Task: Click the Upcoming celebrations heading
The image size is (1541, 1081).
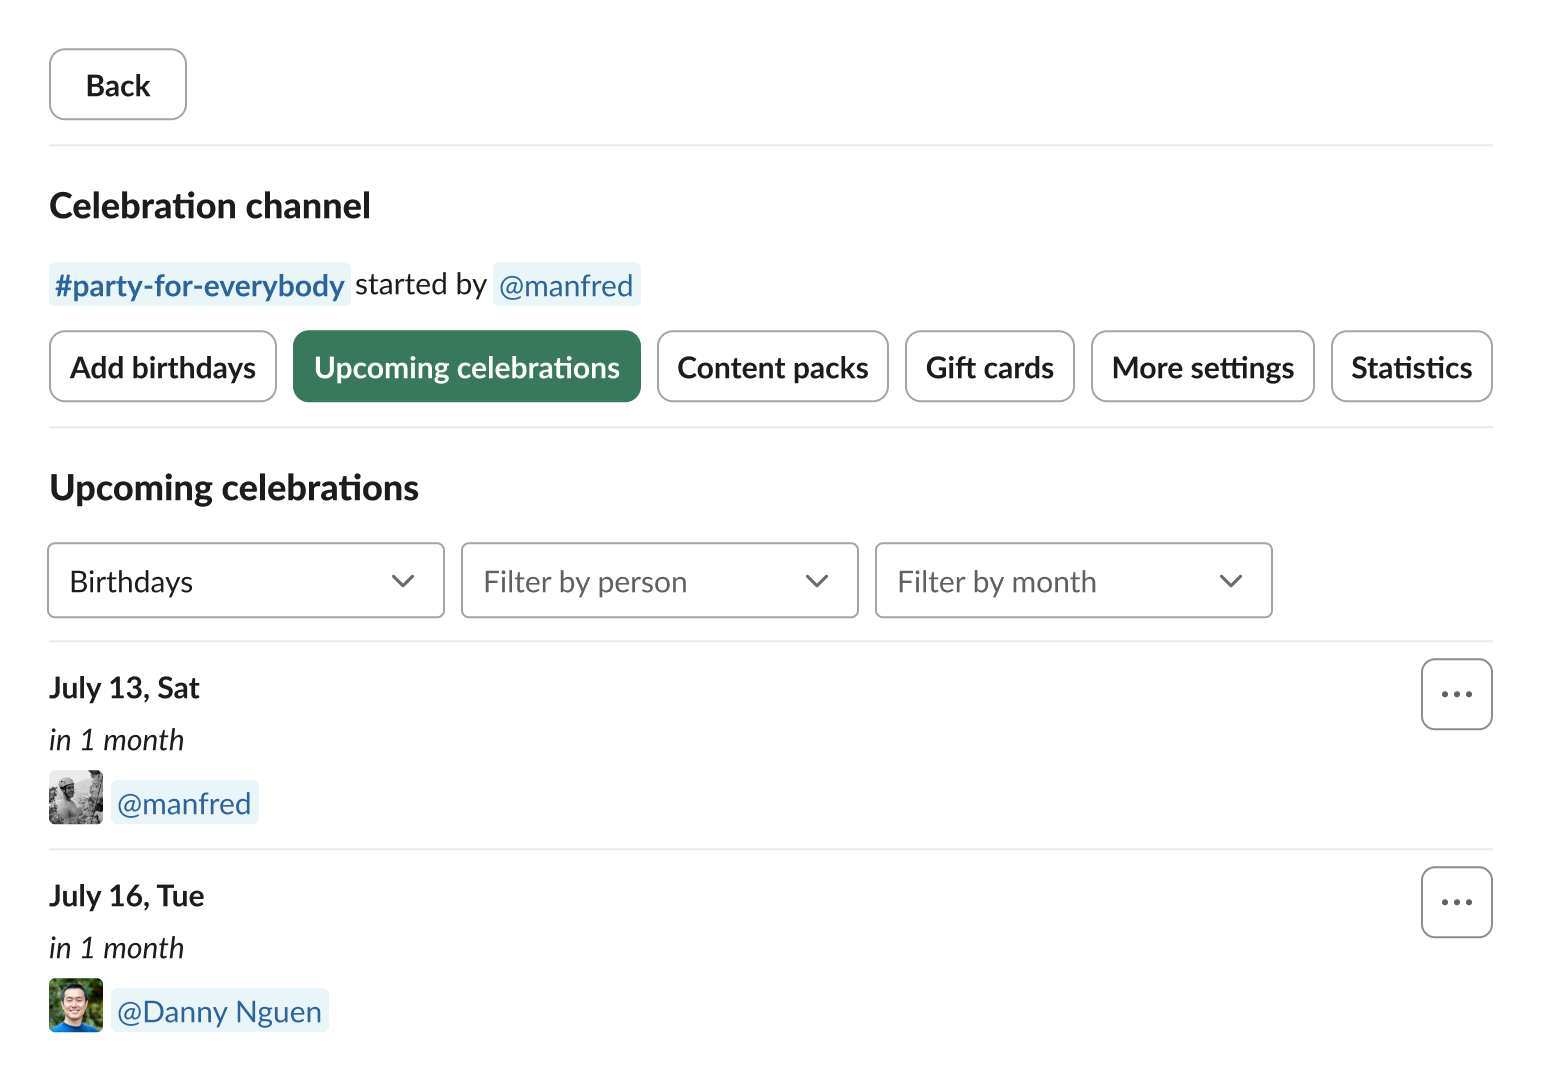Action: point(233,487)
